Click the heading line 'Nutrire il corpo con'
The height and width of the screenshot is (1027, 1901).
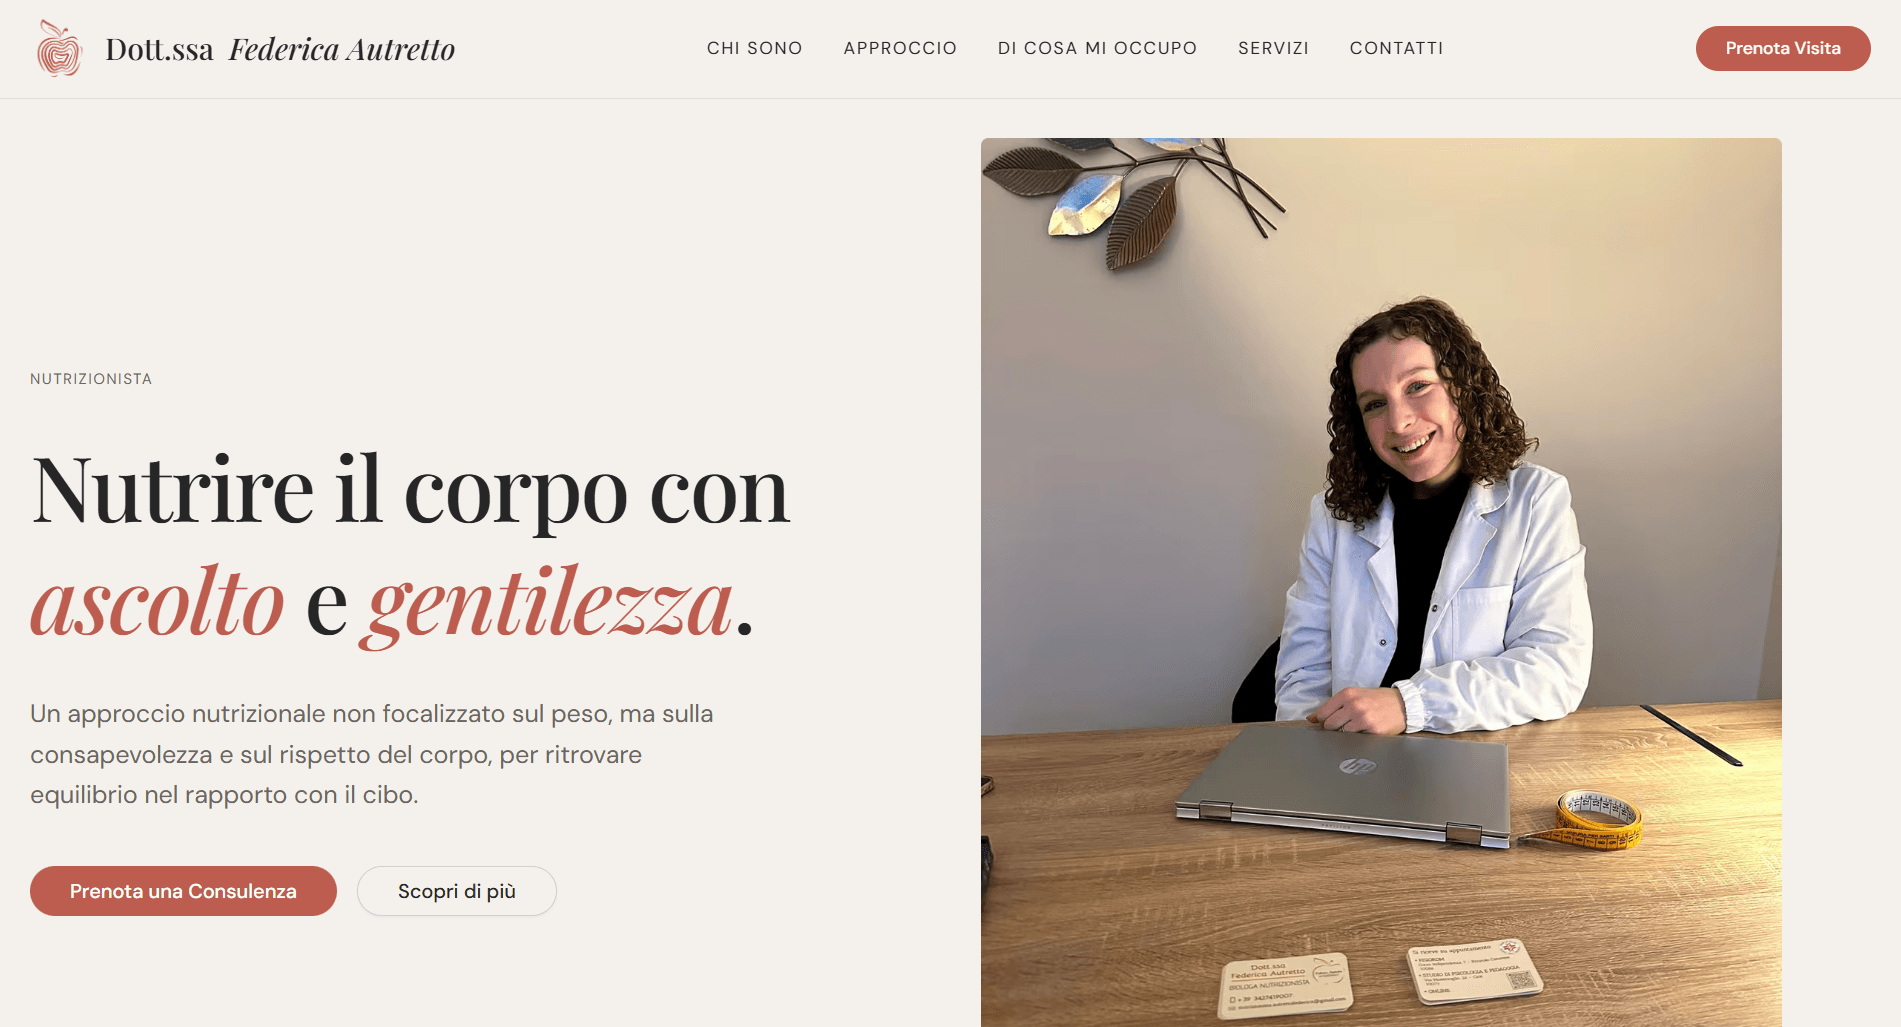(411, 491)
